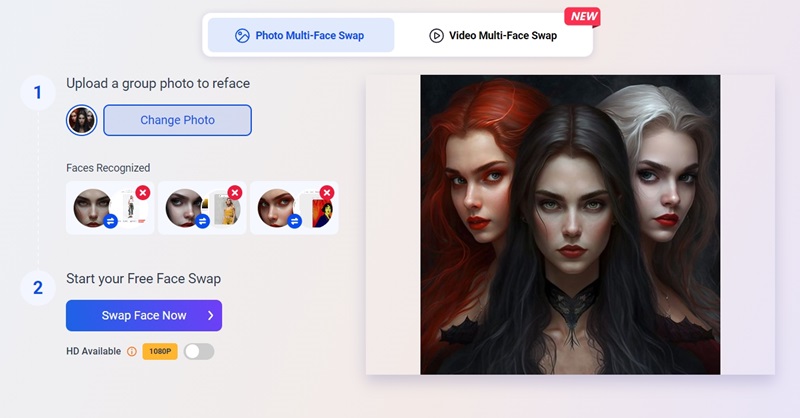Click swap icon on first recognized face
The height and width of the screenshot is (418, 800).
111,221
